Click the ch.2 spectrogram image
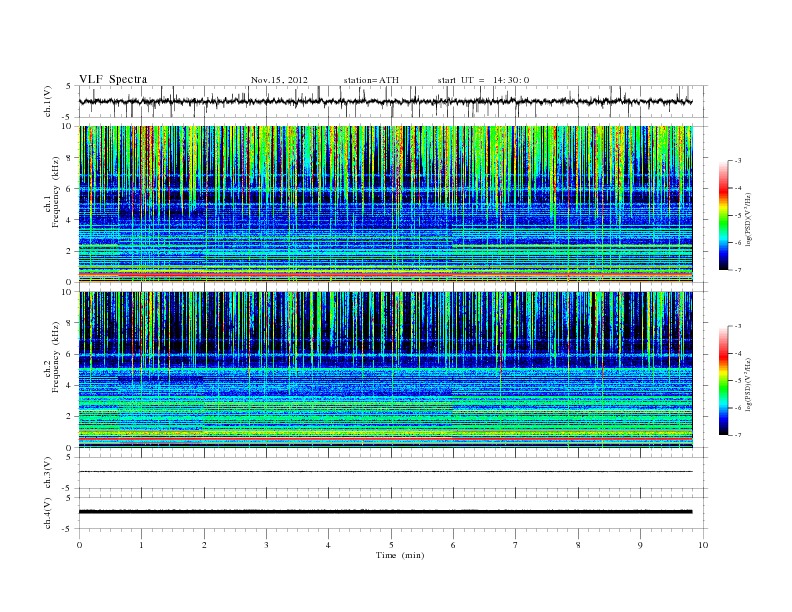The image size is (792, 612). (386, 370)
